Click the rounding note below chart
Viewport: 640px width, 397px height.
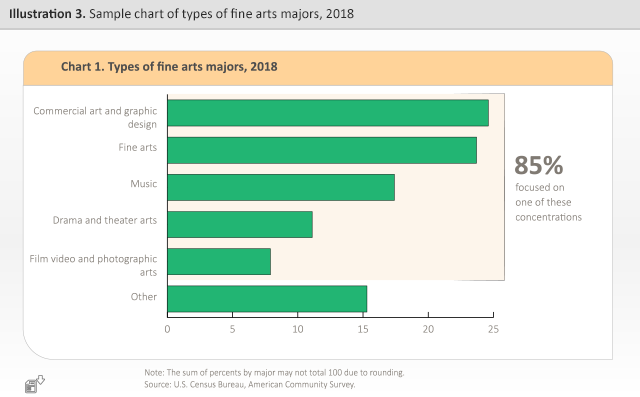274,373
